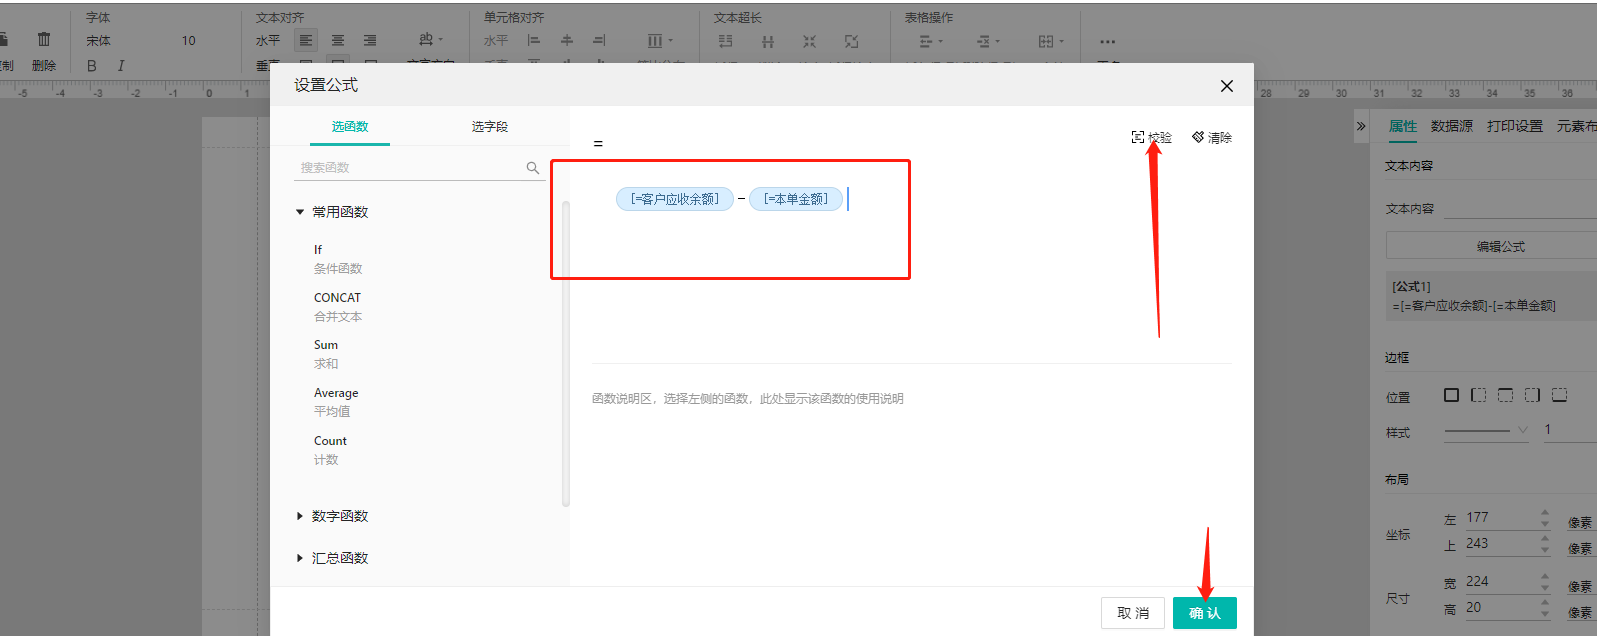Select the CONCAT 合并文本 function
Viewport: 1597px width, 636px height.
tap(338, 307)
